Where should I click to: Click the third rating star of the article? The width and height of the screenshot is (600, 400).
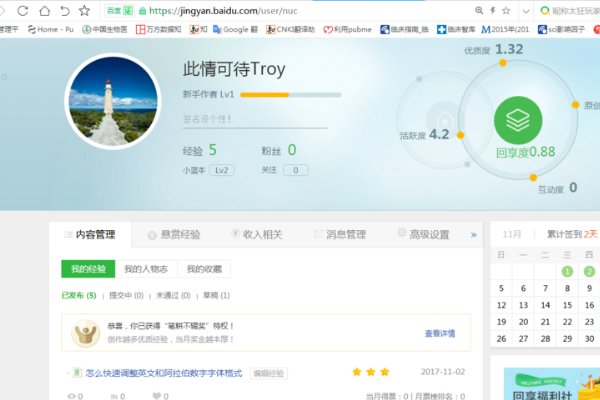(x=385, y=372)
